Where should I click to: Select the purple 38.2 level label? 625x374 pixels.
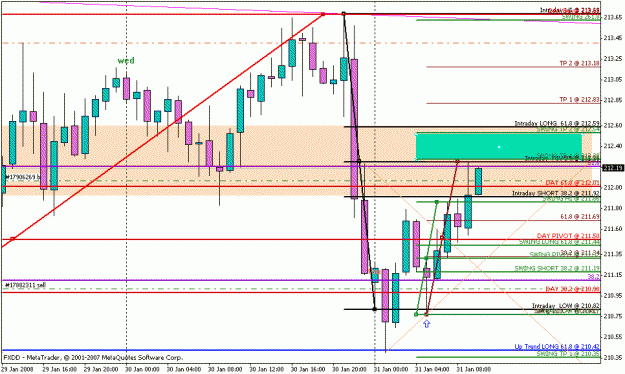click(594, 276)
